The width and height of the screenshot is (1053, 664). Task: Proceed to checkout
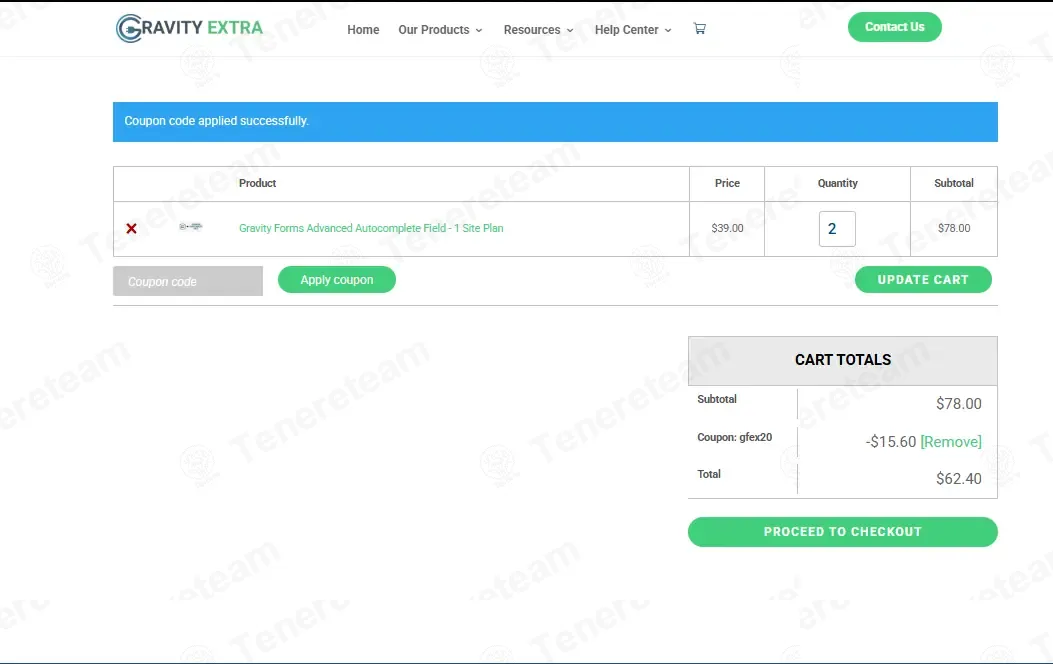click(842, 532)
